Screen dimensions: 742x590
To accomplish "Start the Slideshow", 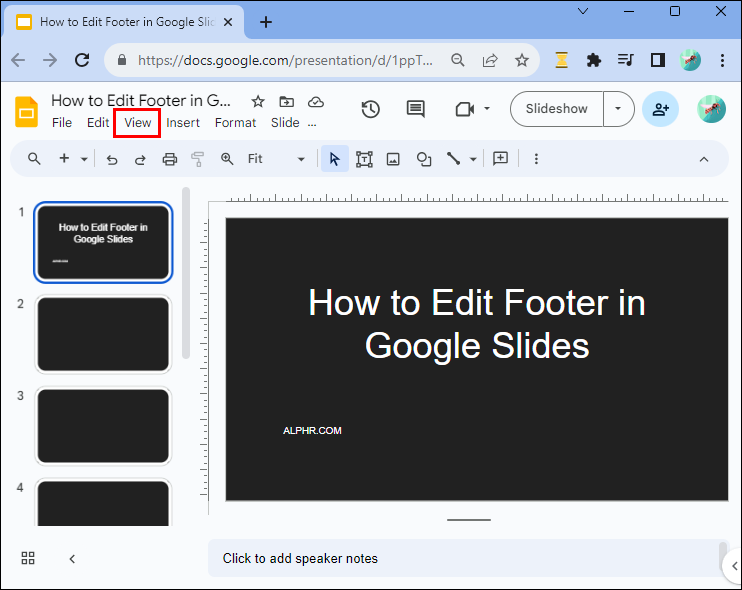I will 557,109.
